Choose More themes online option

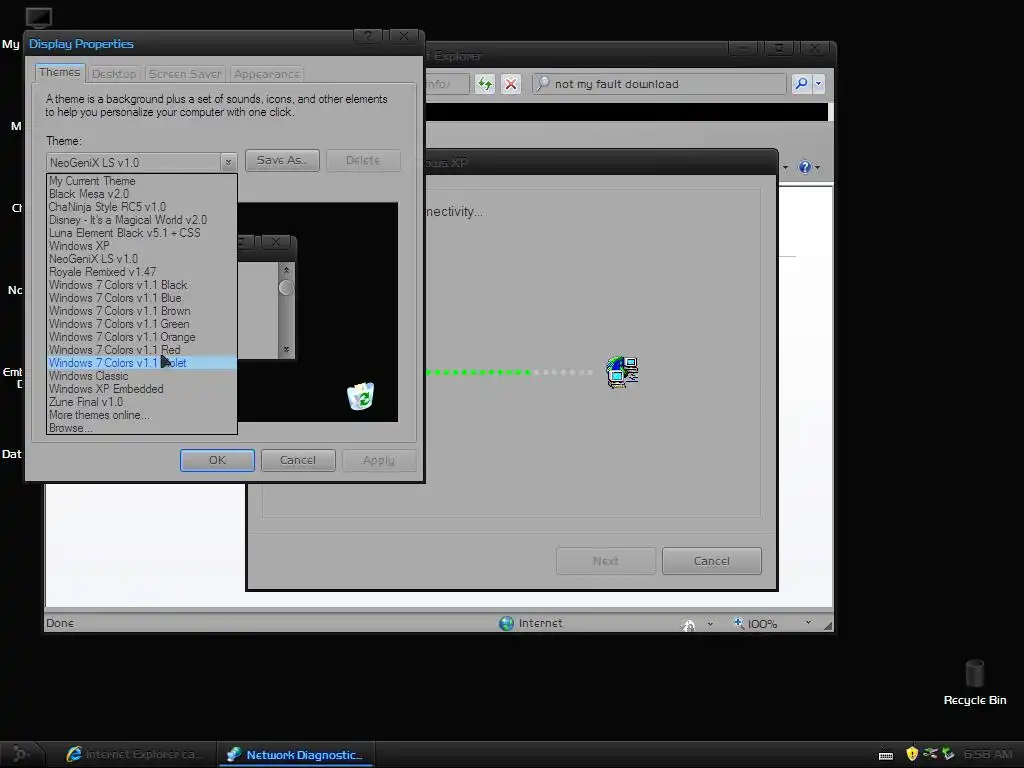142,415
